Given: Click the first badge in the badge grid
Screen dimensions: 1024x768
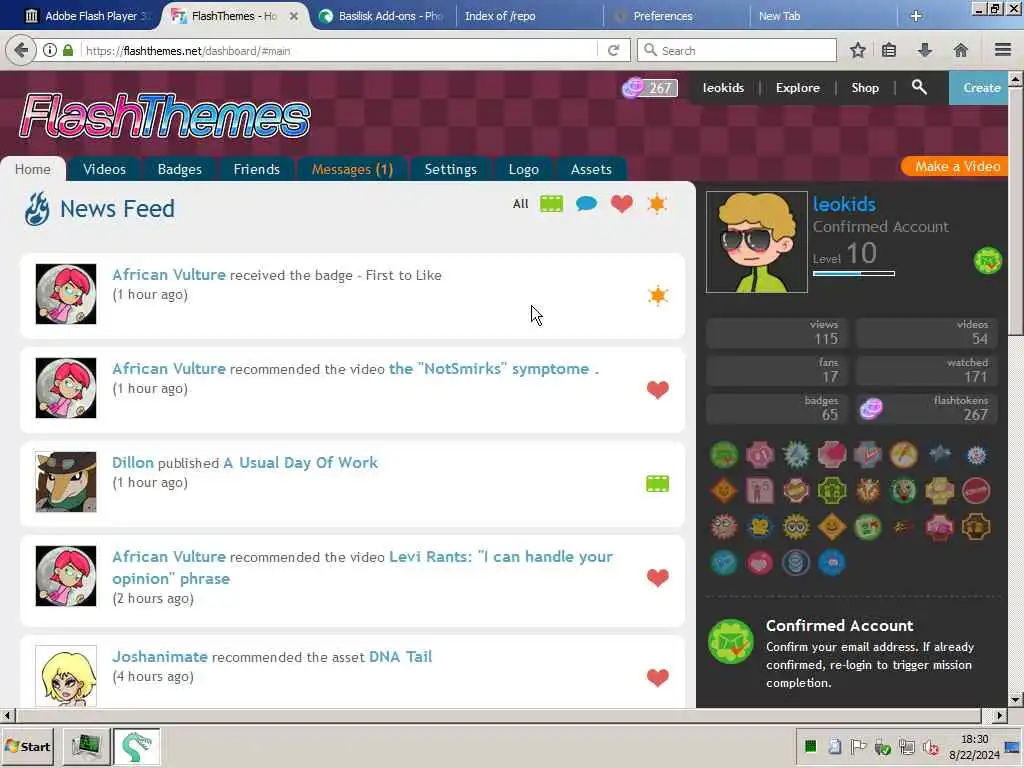Looking at the screenshot, I should pyautogui.click(x=724, y=455).
